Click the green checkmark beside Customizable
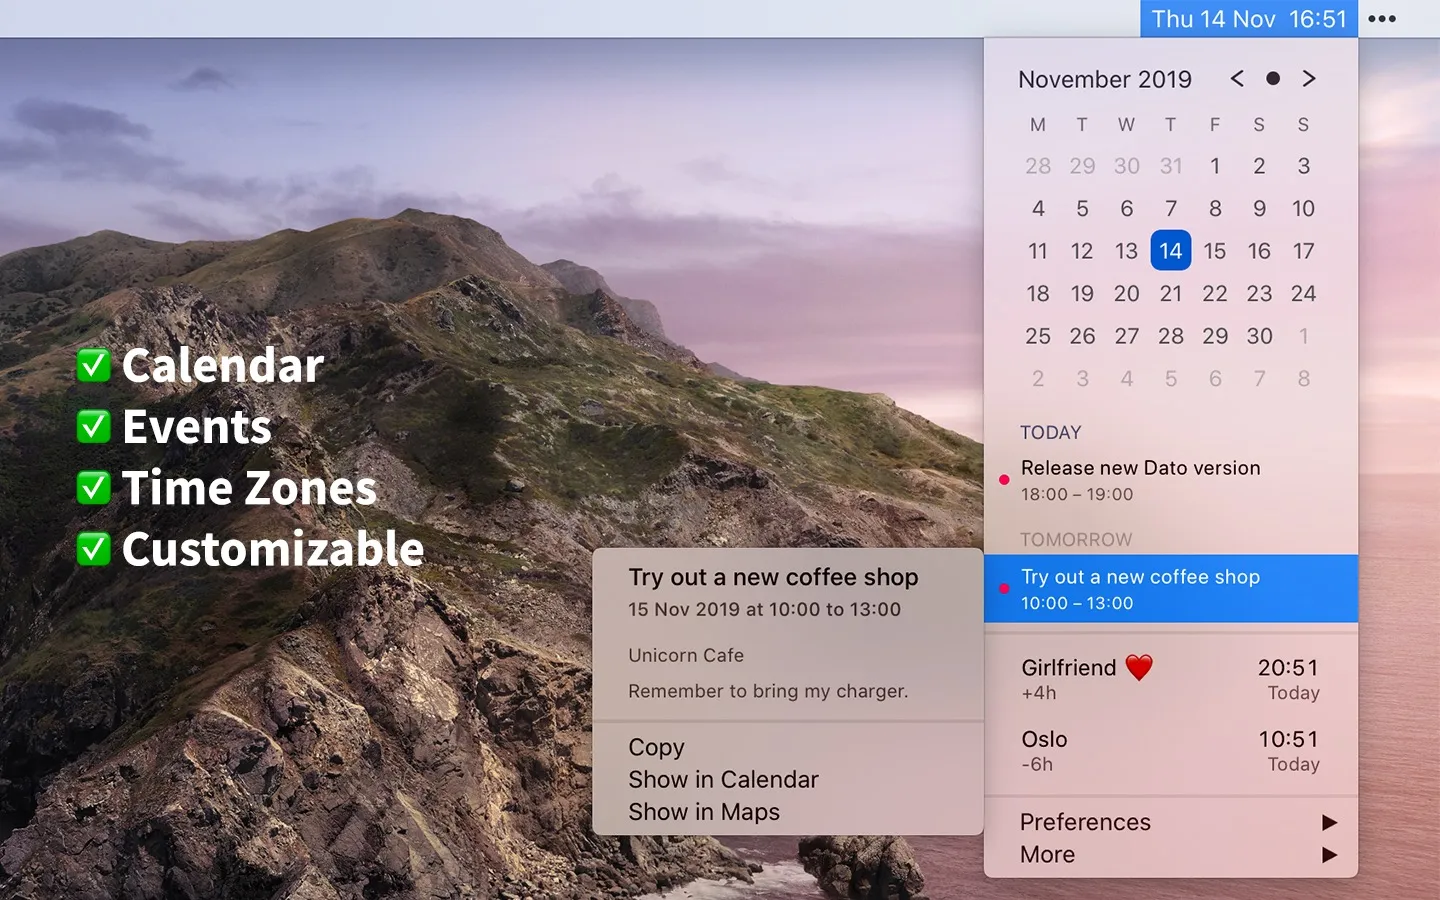1440x900 pixels. click(93, 548)
